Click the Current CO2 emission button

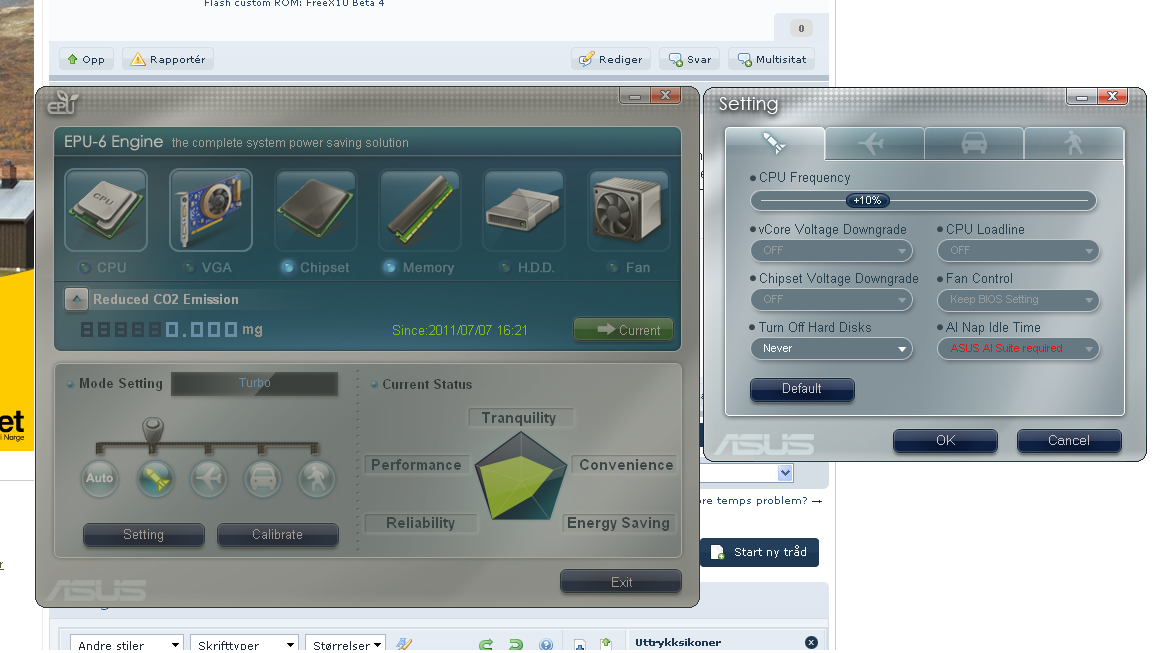pyautogui.click(x=624, y=329)
